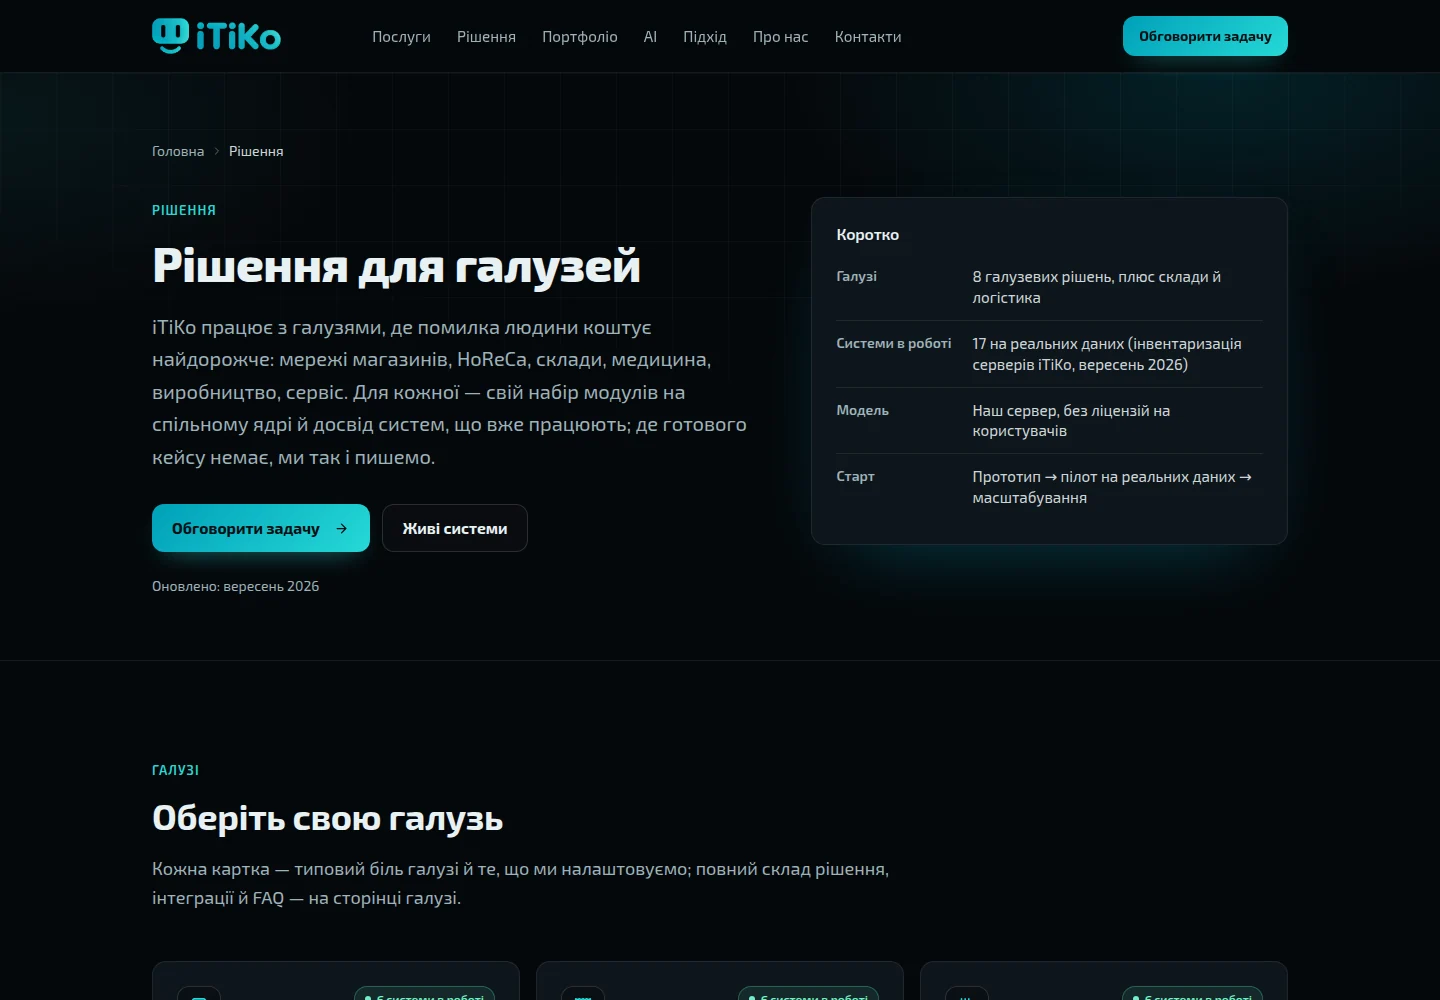Open 'Контакти' in the top menu
The image size is (1440, 1000).
(868, 36)
